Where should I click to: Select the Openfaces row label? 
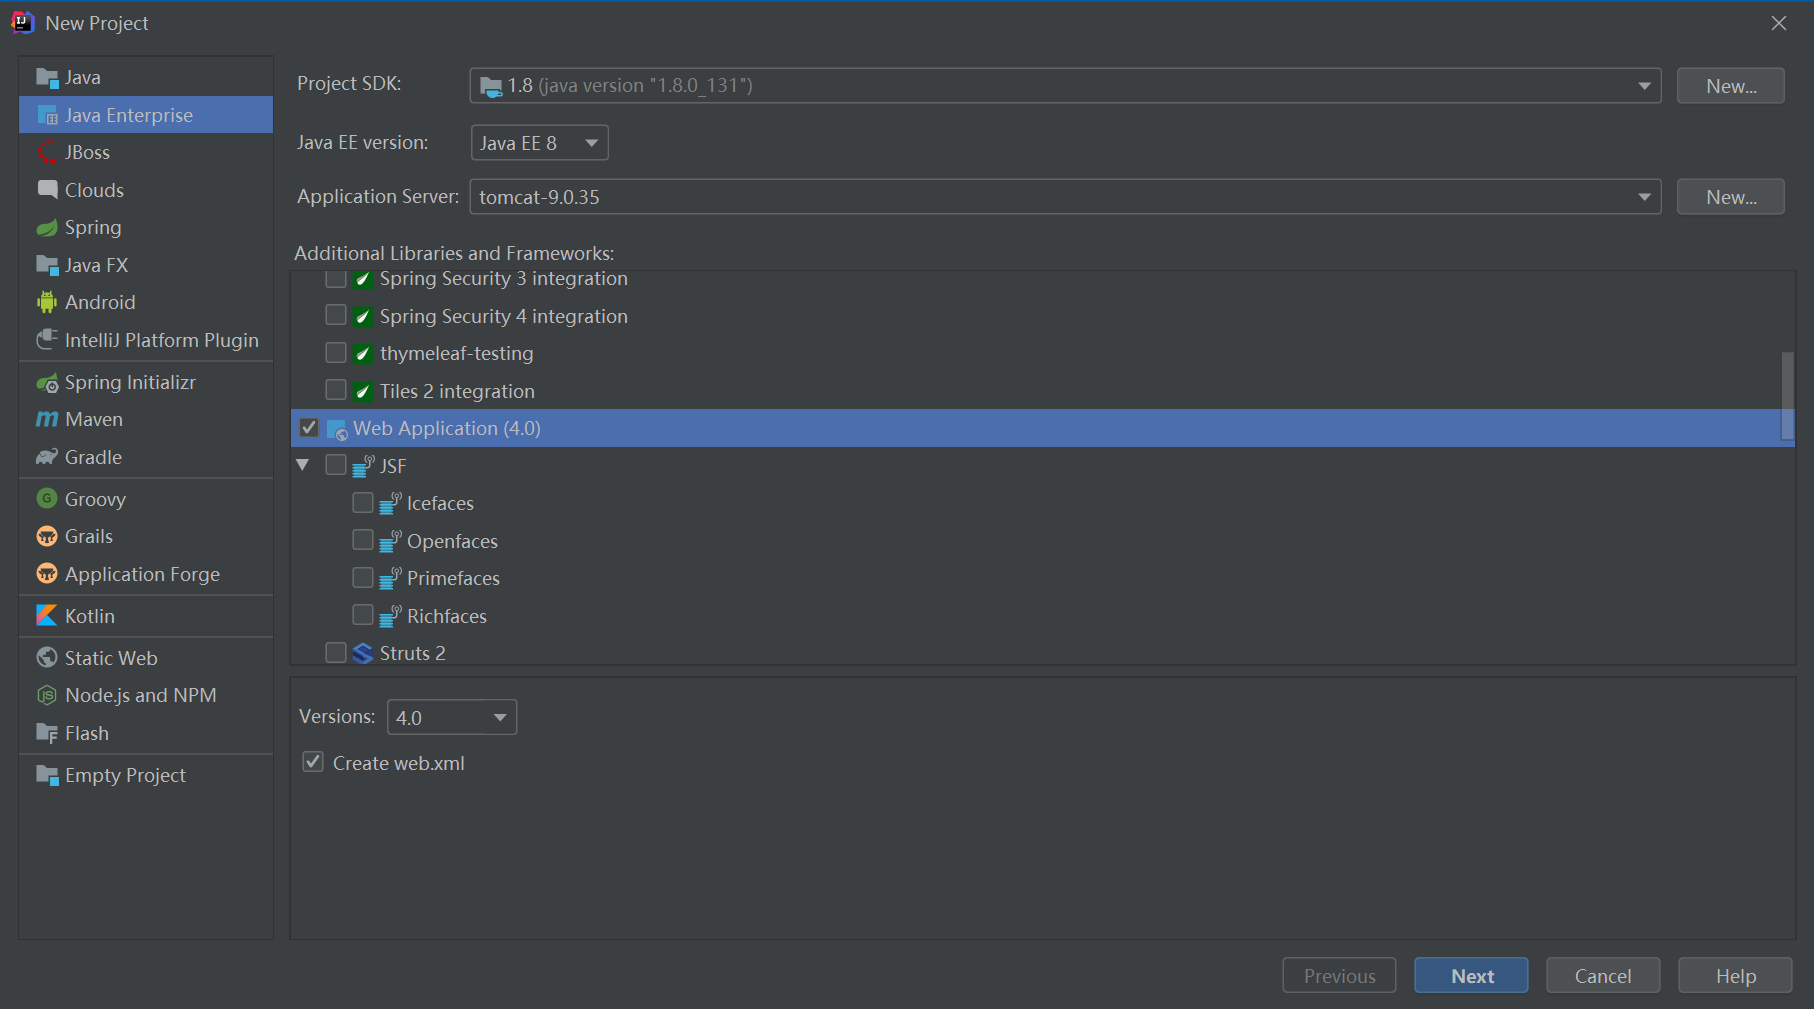coord(452,541)
